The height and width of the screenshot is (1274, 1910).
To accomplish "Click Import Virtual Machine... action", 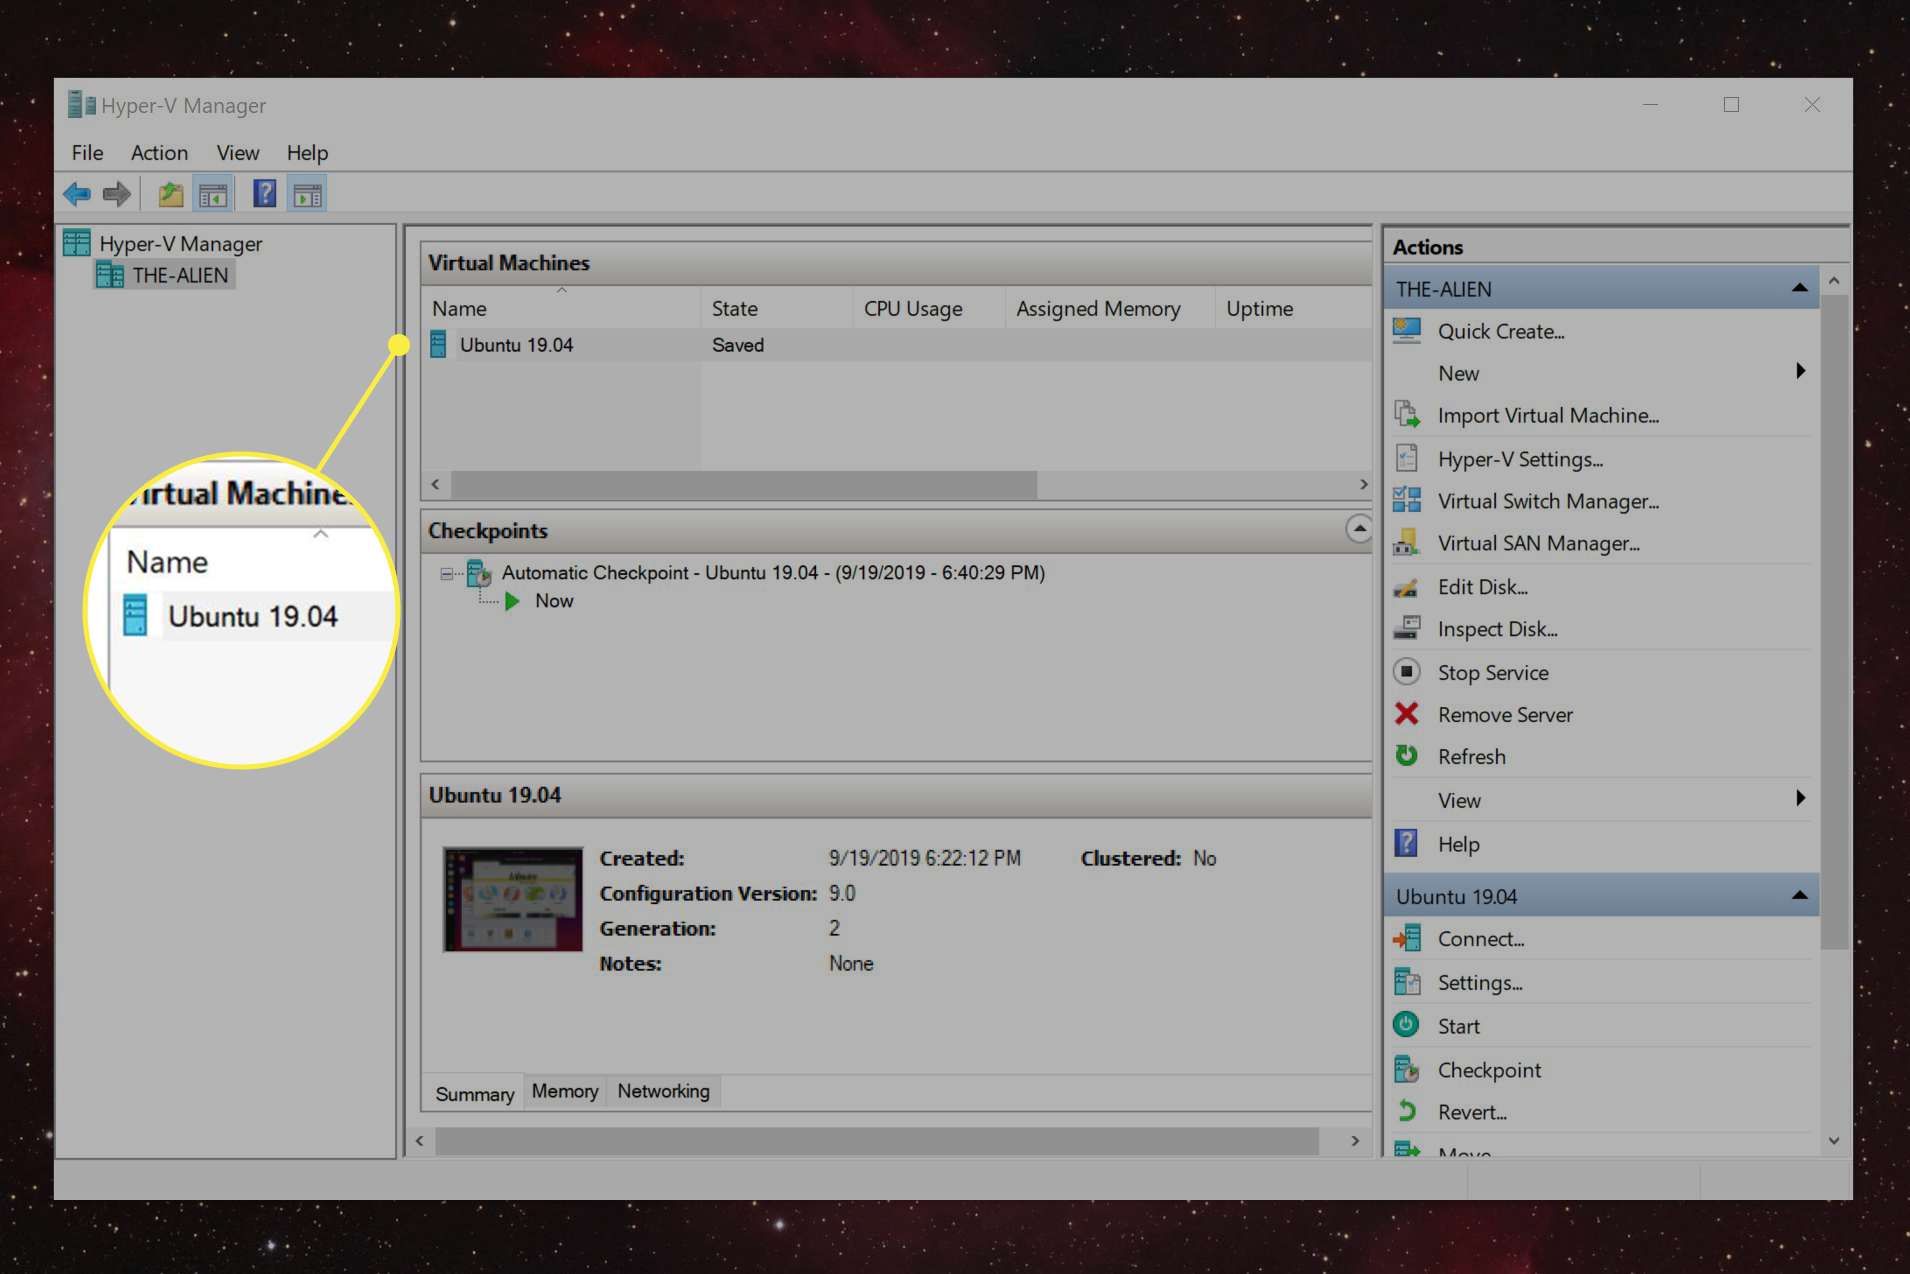I will [x=1548, y=415].
